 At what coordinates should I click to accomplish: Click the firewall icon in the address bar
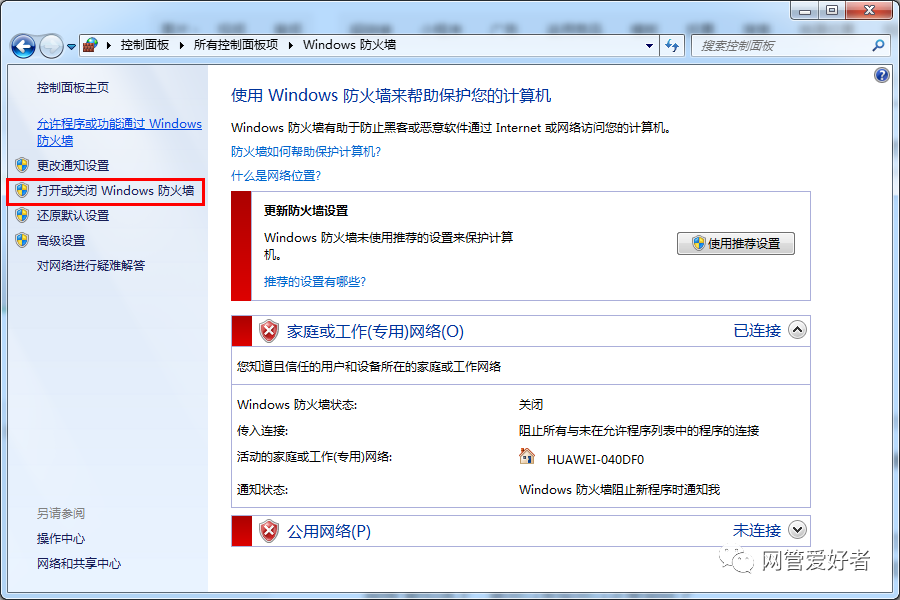[x=90, y=45]
